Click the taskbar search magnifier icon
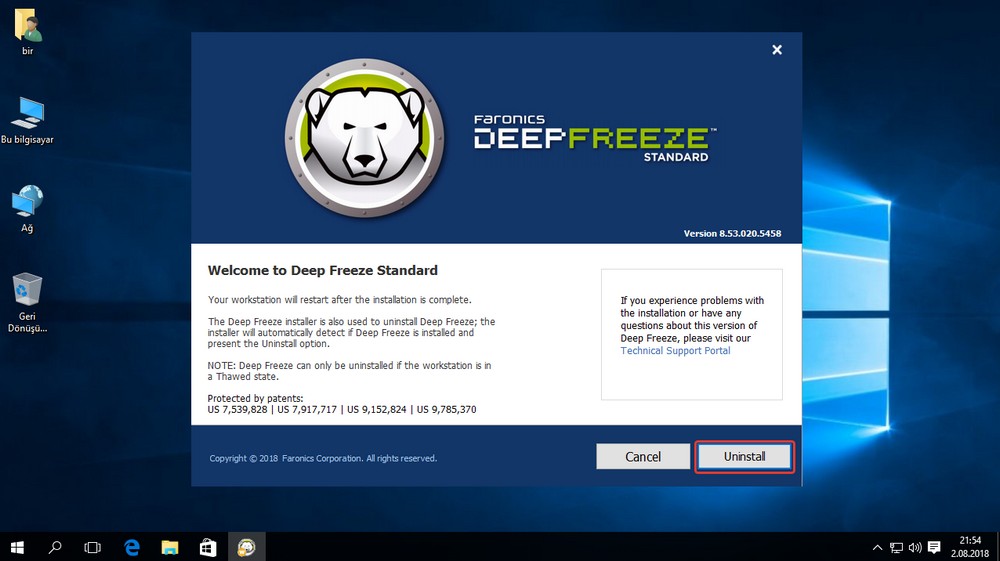Image resolution: width=1000 pixels, height=561 pixels. (55, 547)
